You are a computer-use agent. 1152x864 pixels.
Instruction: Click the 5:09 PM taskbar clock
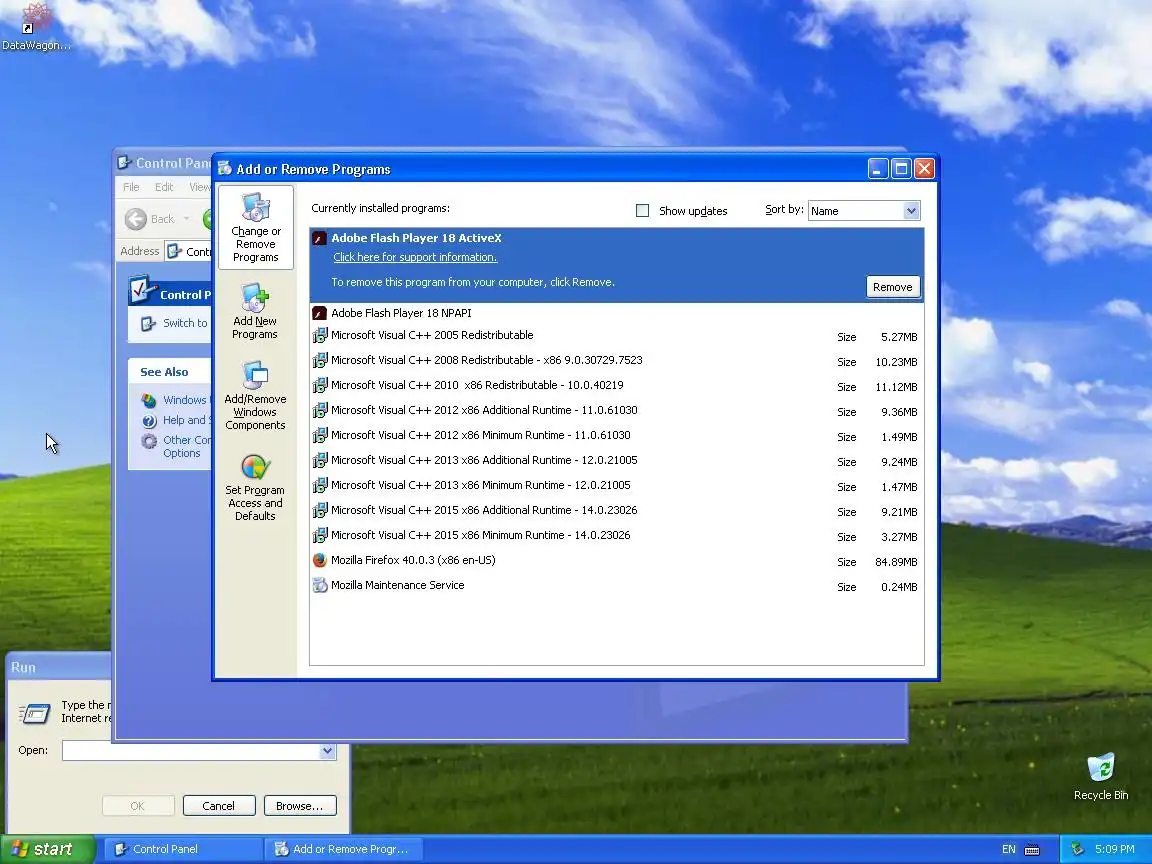(1115, 849)
